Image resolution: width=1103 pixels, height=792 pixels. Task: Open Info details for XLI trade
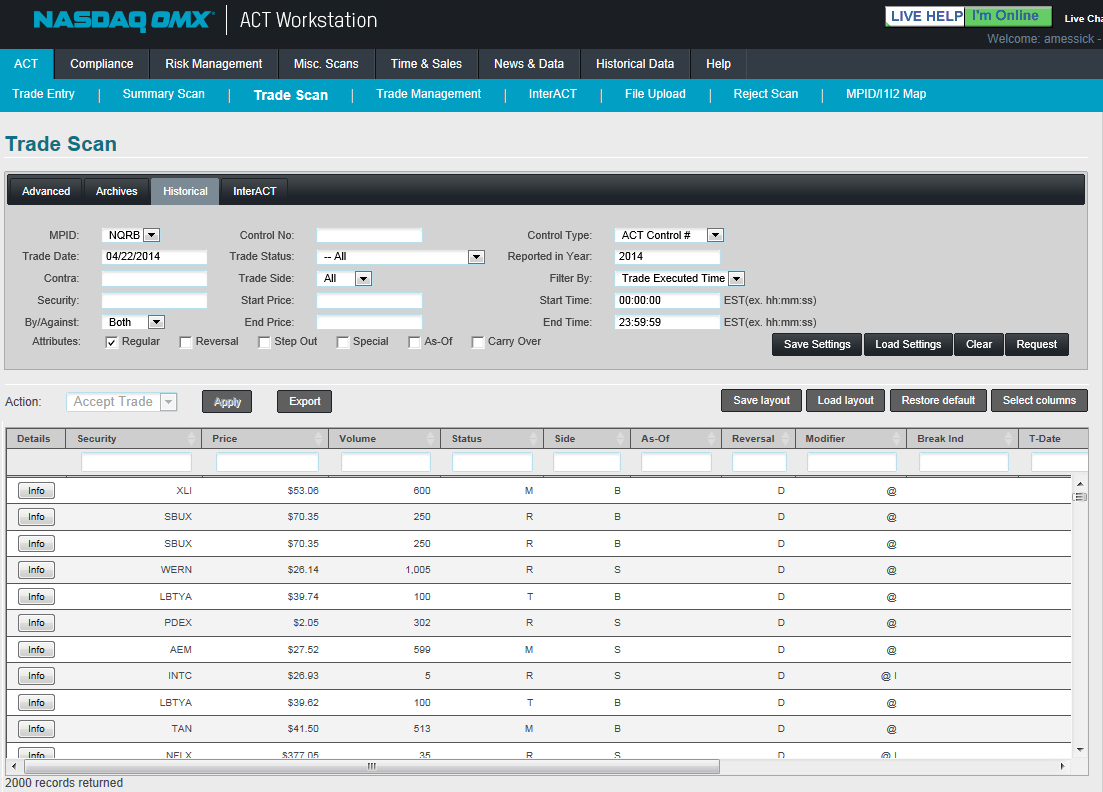coord(37,491)
